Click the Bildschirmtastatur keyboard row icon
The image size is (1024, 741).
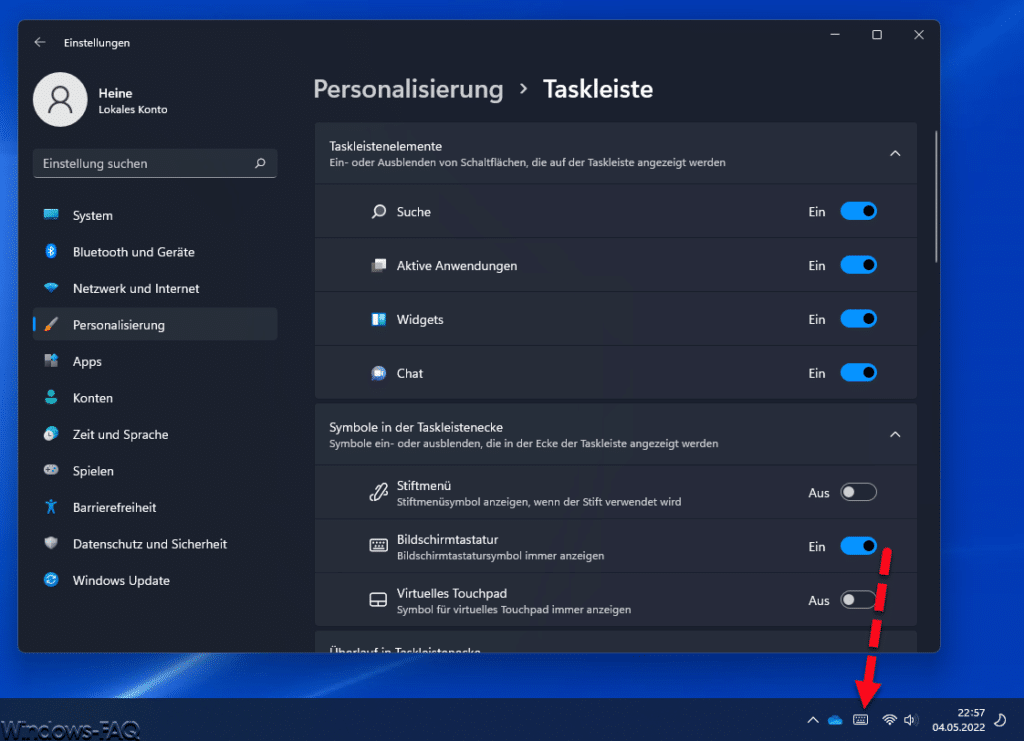379,546
